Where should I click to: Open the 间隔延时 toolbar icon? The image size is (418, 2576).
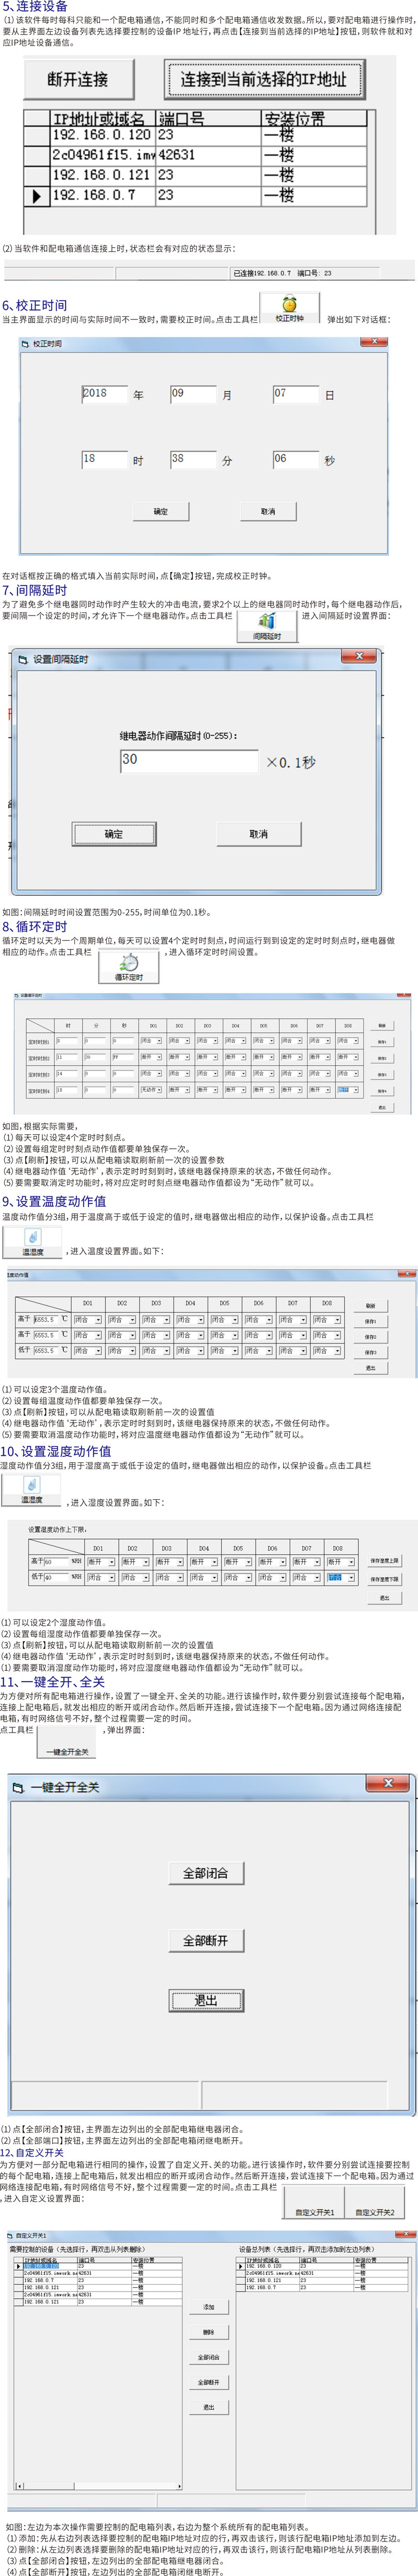coord(266,626)
